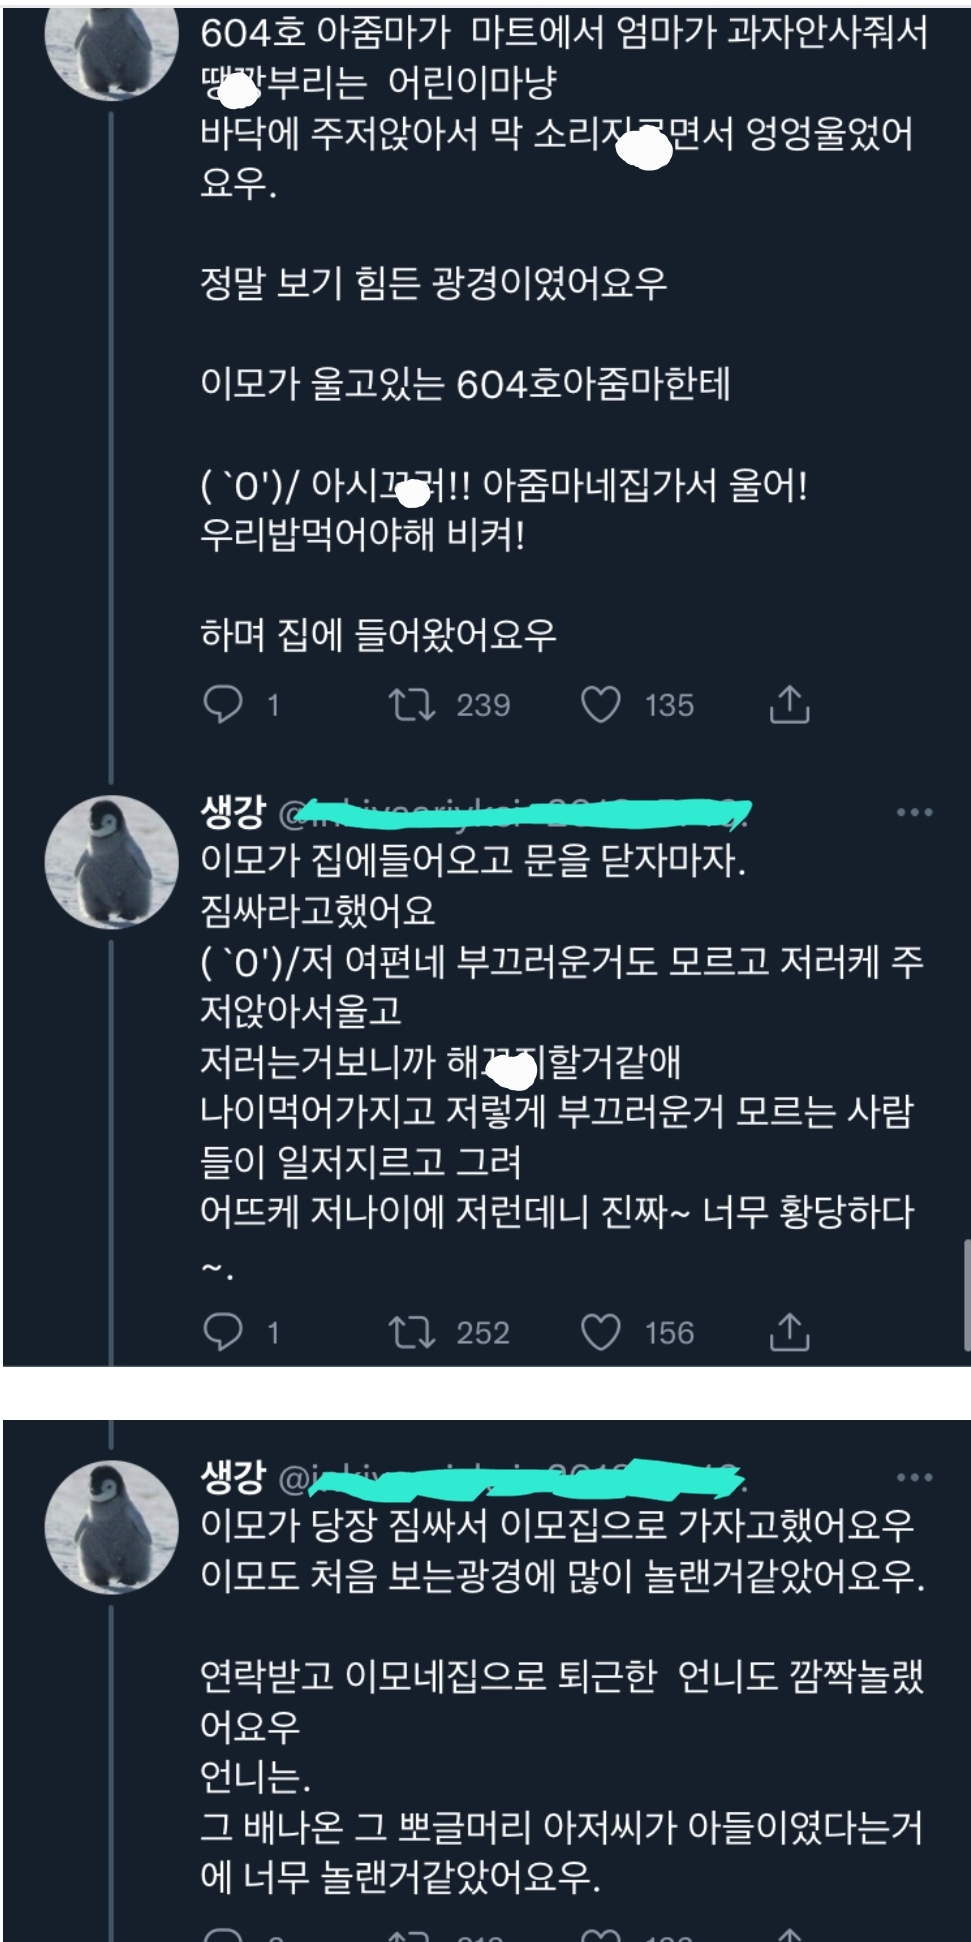View penguin avatar on the third tweet

point(112,1526)
